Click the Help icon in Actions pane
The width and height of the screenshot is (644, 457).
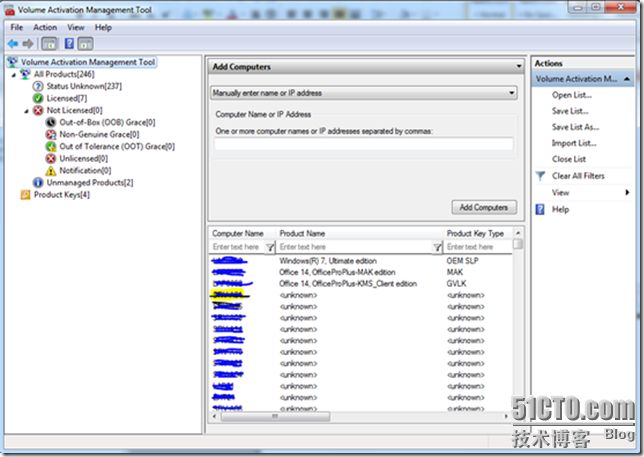tap(540, 209)
